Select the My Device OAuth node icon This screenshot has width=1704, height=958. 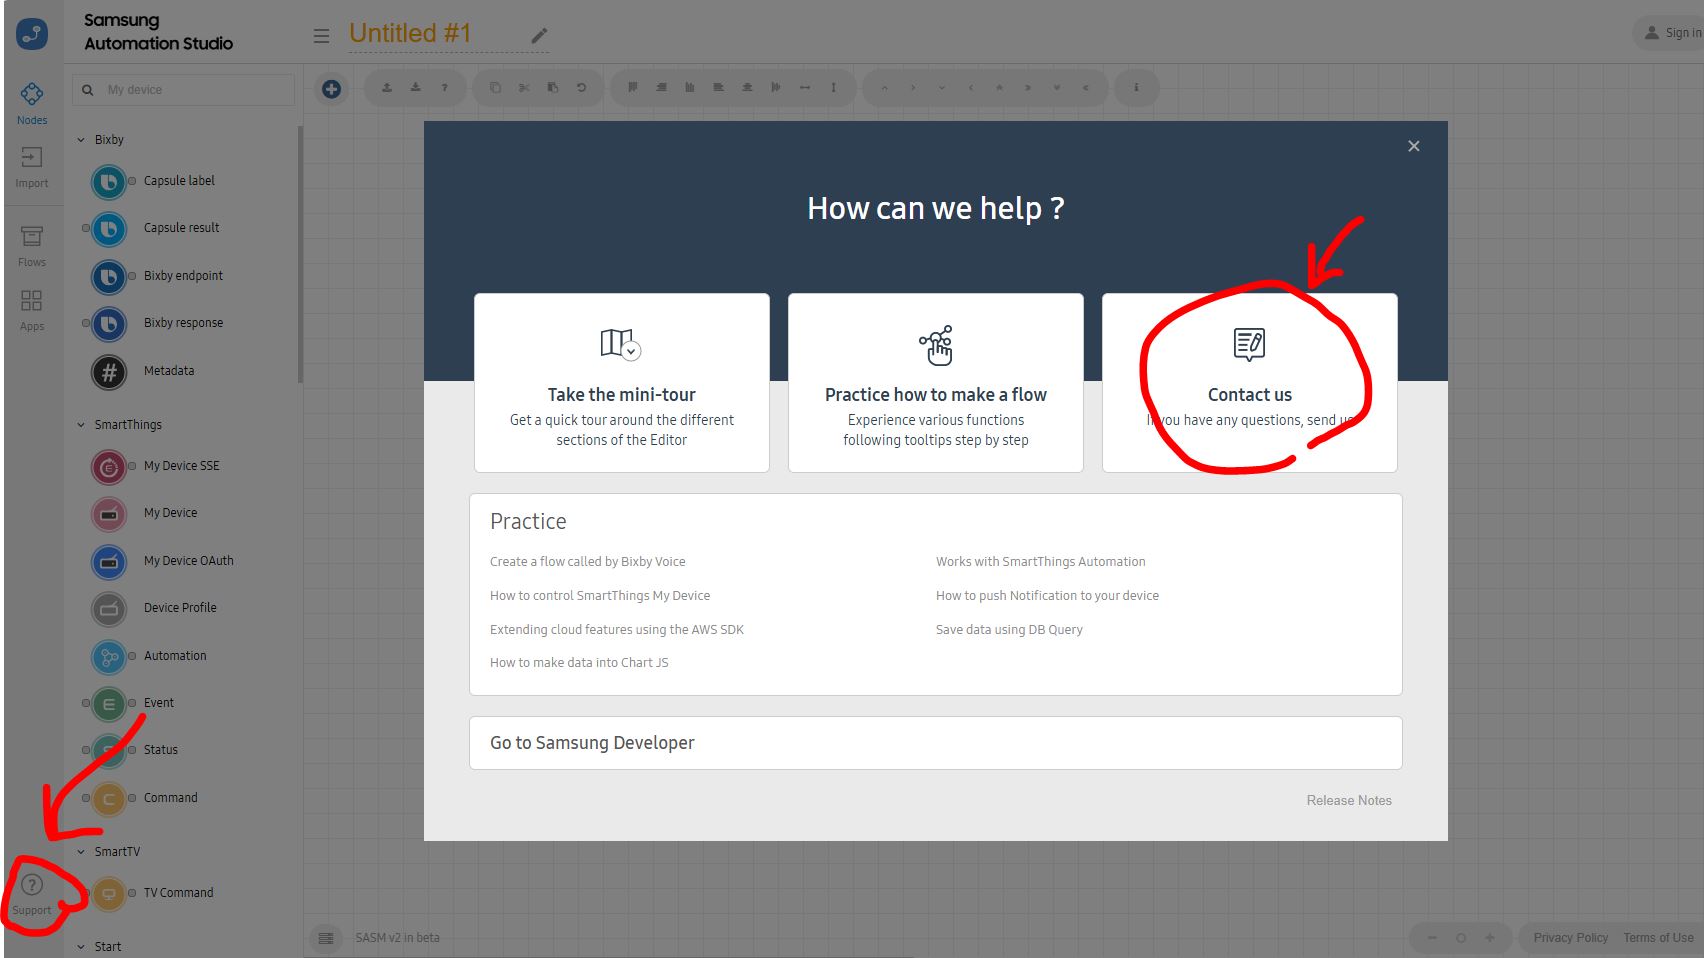(x=109, y=562)
